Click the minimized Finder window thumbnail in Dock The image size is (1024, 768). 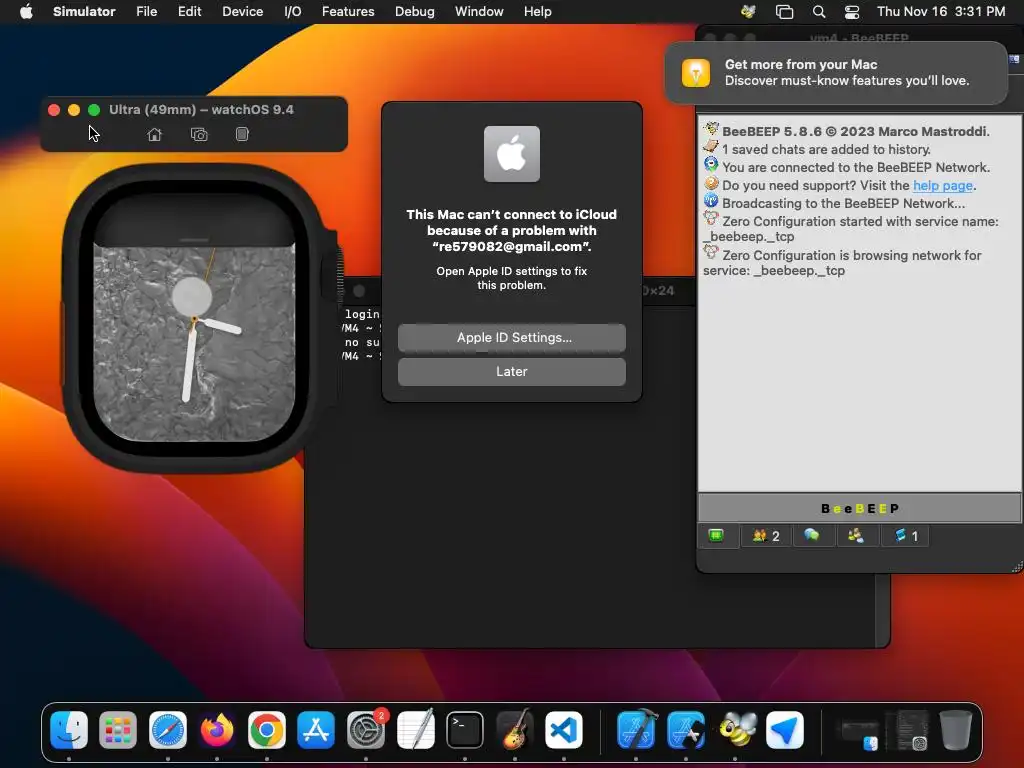pos(859,731)
